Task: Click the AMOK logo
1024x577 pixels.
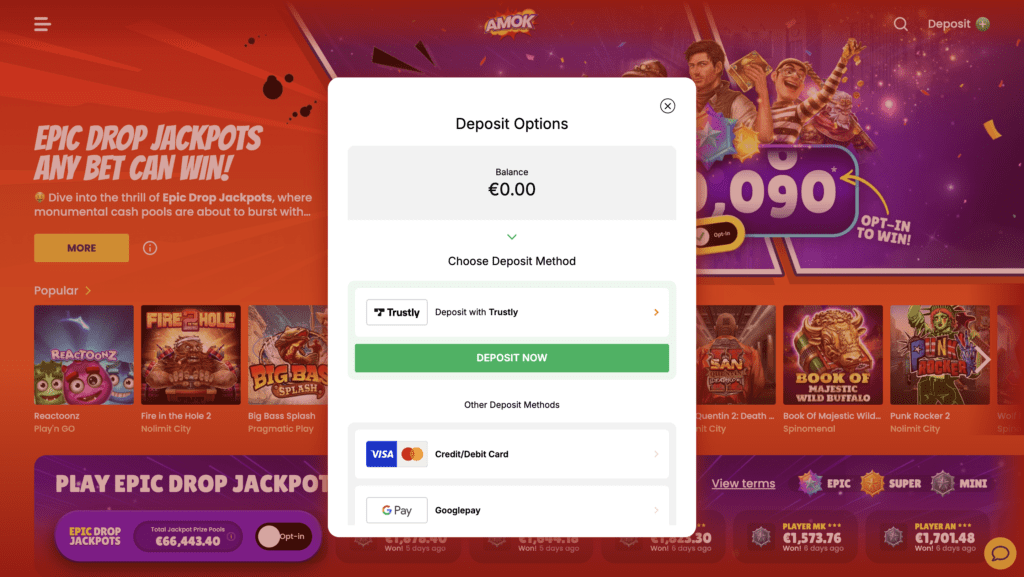Action: [510, 23]
